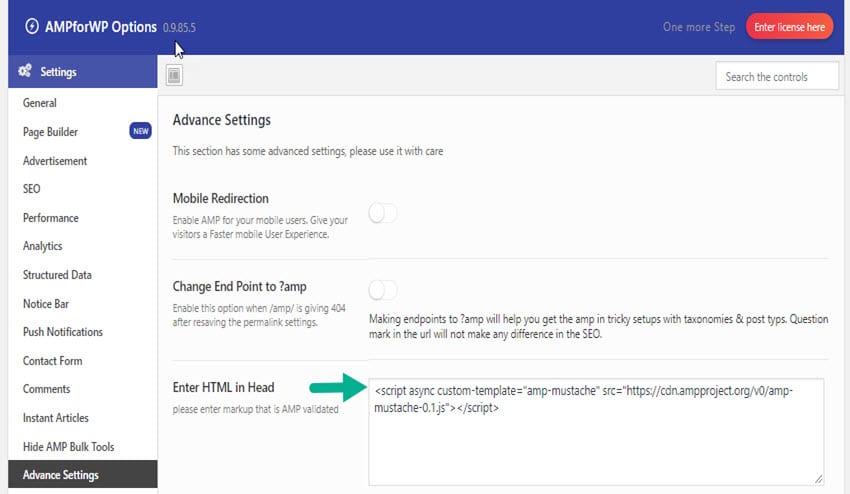Open the General settings section
The width and height of the screenshot is (850, 494).
point(40,103)
